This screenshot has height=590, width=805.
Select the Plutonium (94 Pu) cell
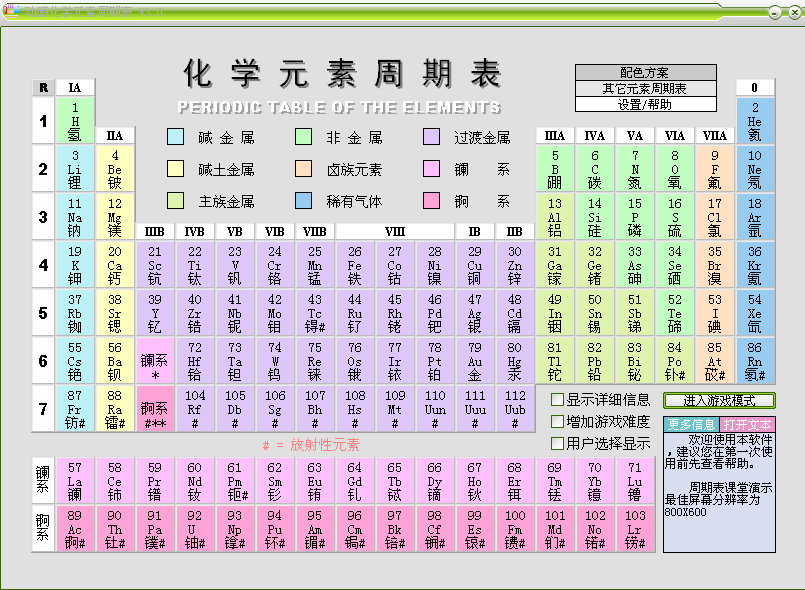tap(275, 529)
